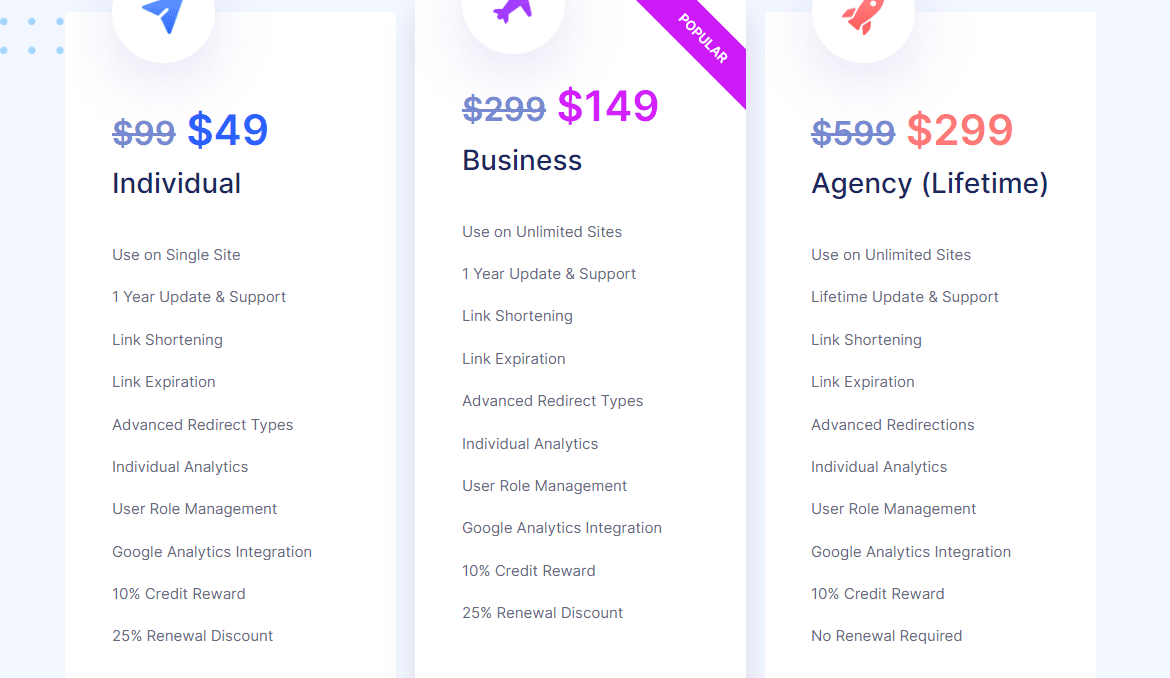Select 'Use on Unlimited Sites' under Business
This screenshot has height=678, width=1170.
click(542, 231)
